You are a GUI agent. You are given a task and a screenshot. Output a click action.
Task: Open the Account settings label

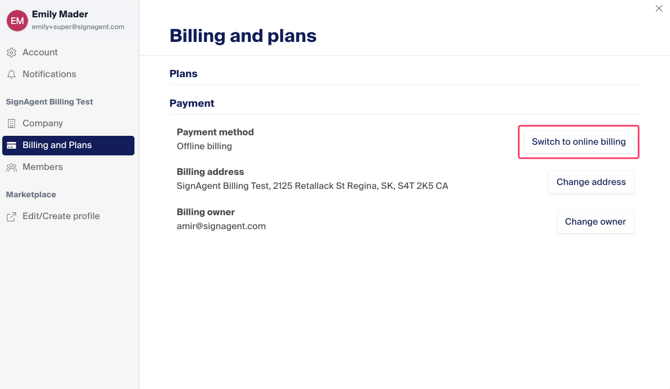[x=40, y=52]
